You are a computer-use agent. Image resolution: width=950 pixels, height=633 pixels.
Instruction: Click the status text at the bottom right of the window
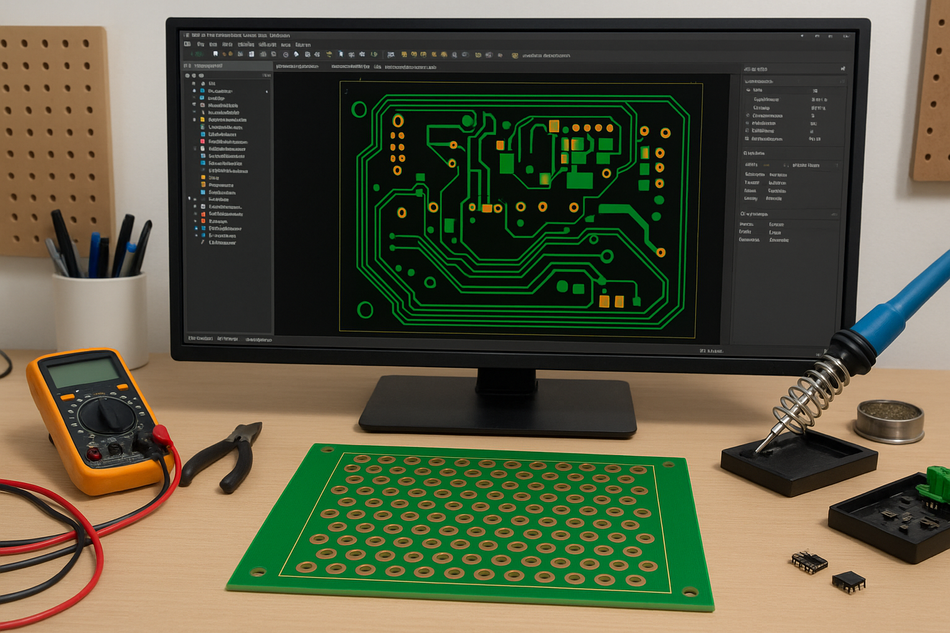coord(711,351)
